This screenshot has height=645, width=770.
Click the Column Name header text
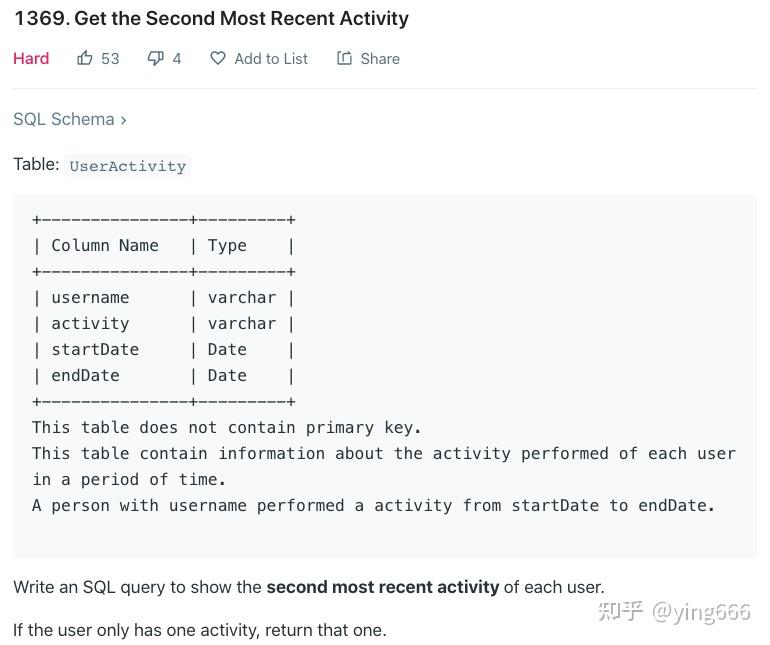105,245
